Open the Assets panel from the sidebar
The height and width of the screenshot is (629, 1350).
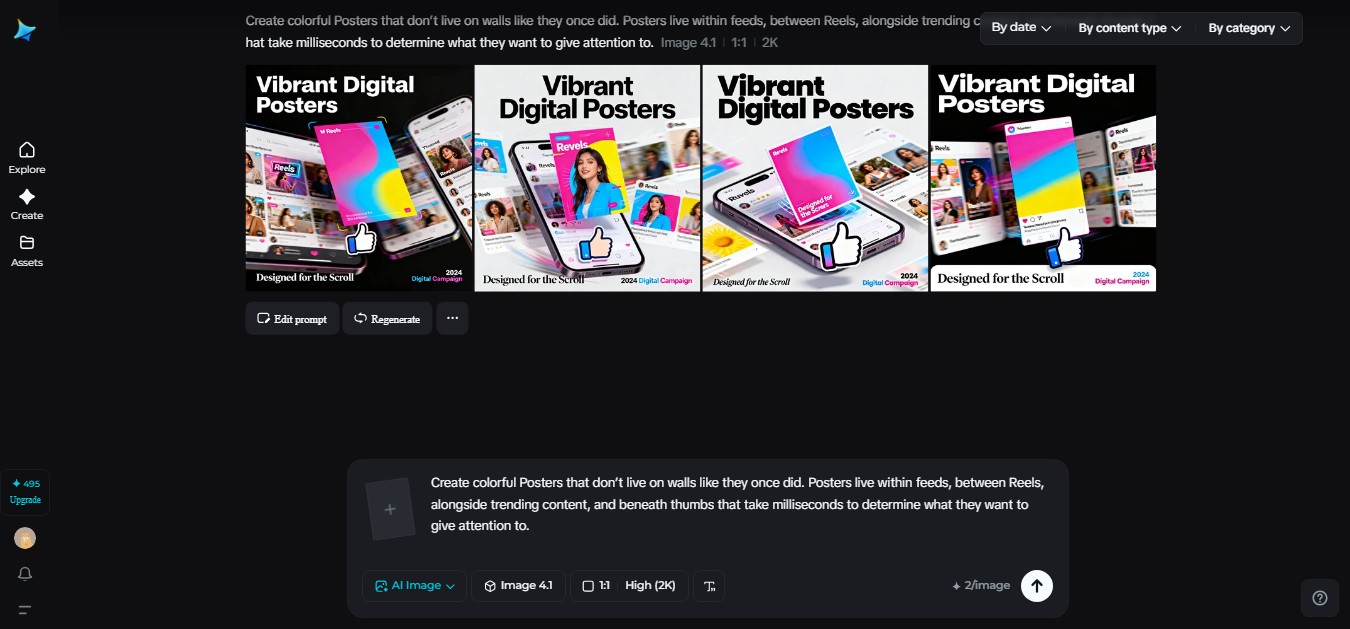pos(26,249)
